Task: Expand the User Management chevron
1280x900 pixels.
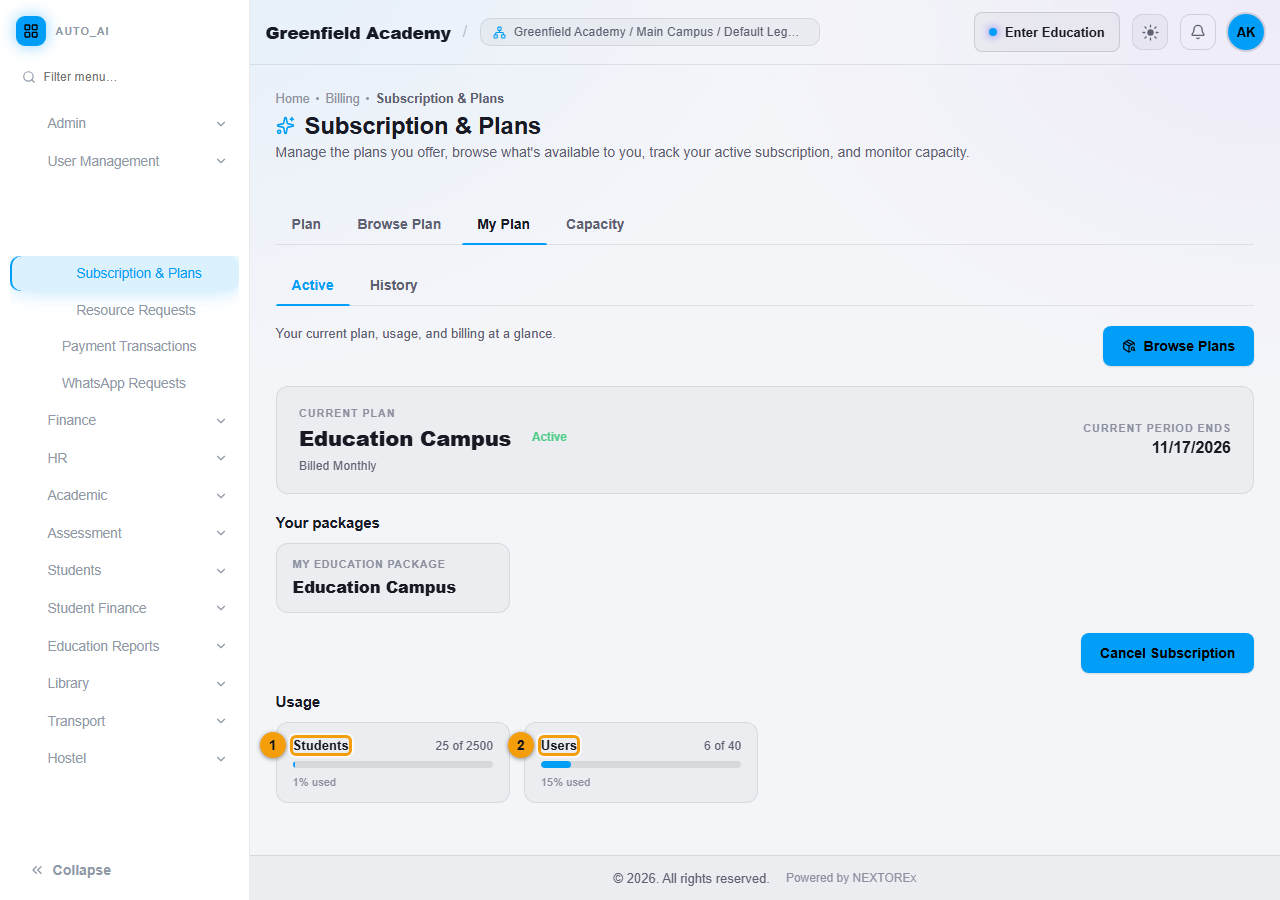Action: tap(221, 161)
